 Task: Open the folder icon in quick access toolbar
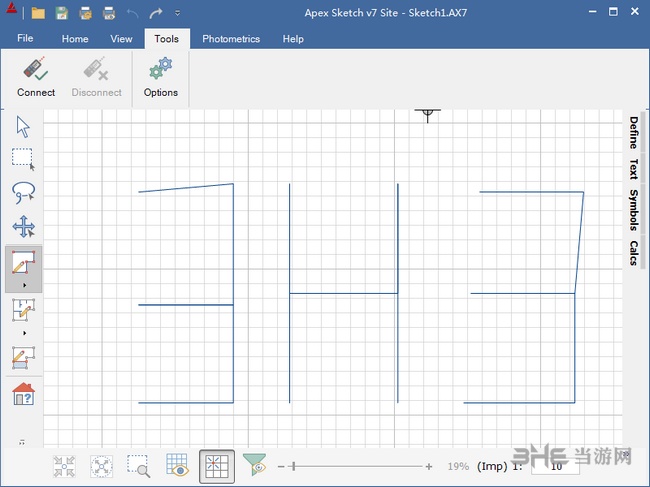point(38,13)
